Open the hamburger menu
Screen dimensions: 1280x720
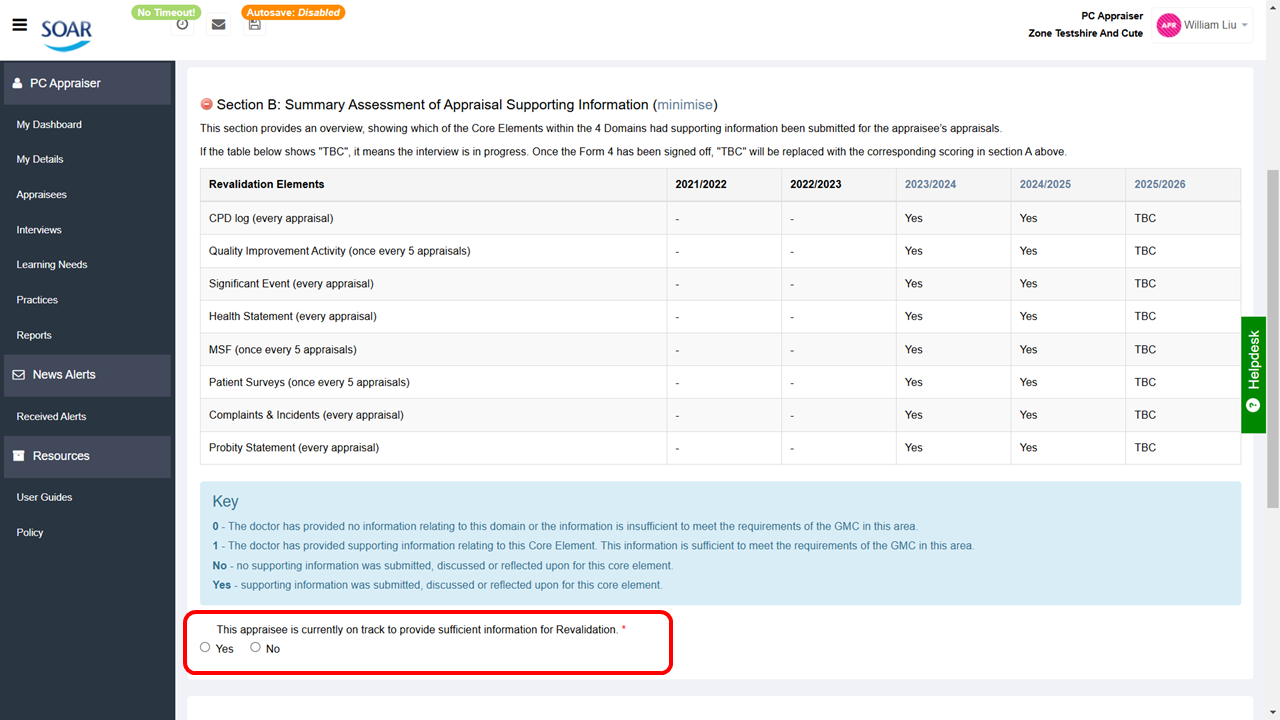pos(19,25)
